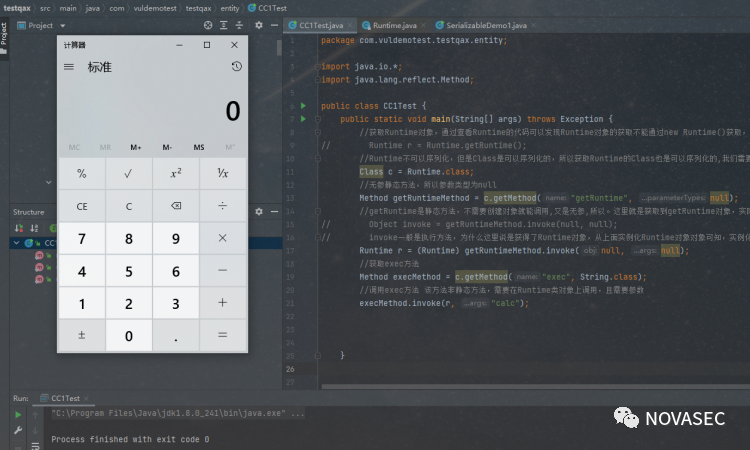Click the Calculator backspace key
The height and width of the screenshot is (450, 750).
point(176,206)
